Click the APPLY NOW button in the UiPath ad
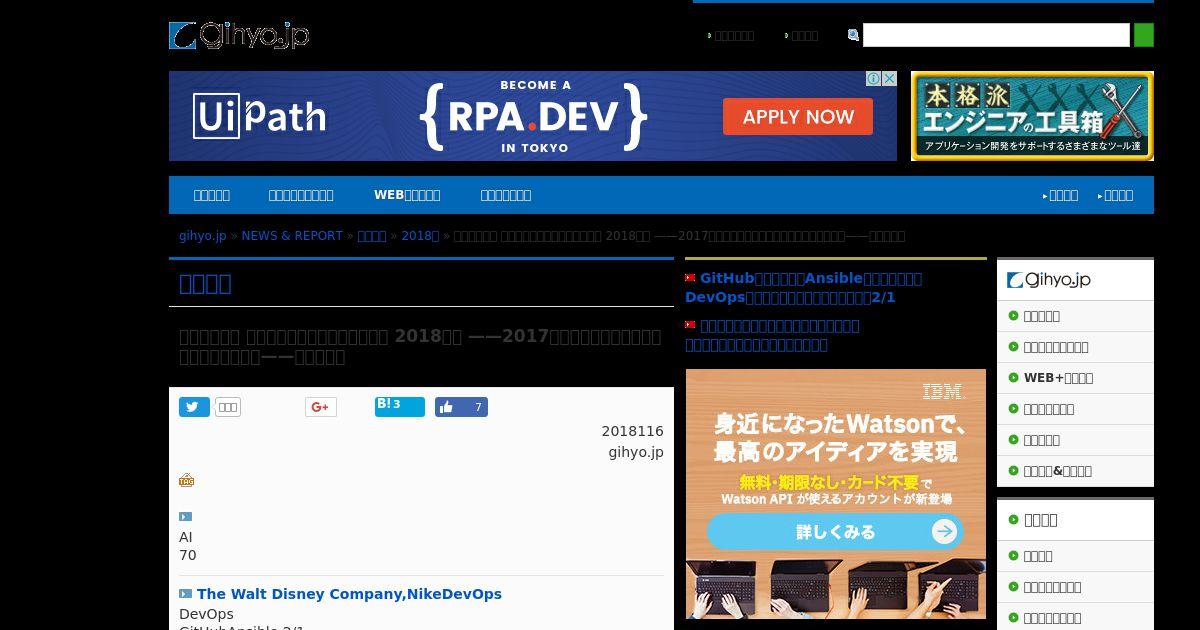 click(x=798, y=117)
